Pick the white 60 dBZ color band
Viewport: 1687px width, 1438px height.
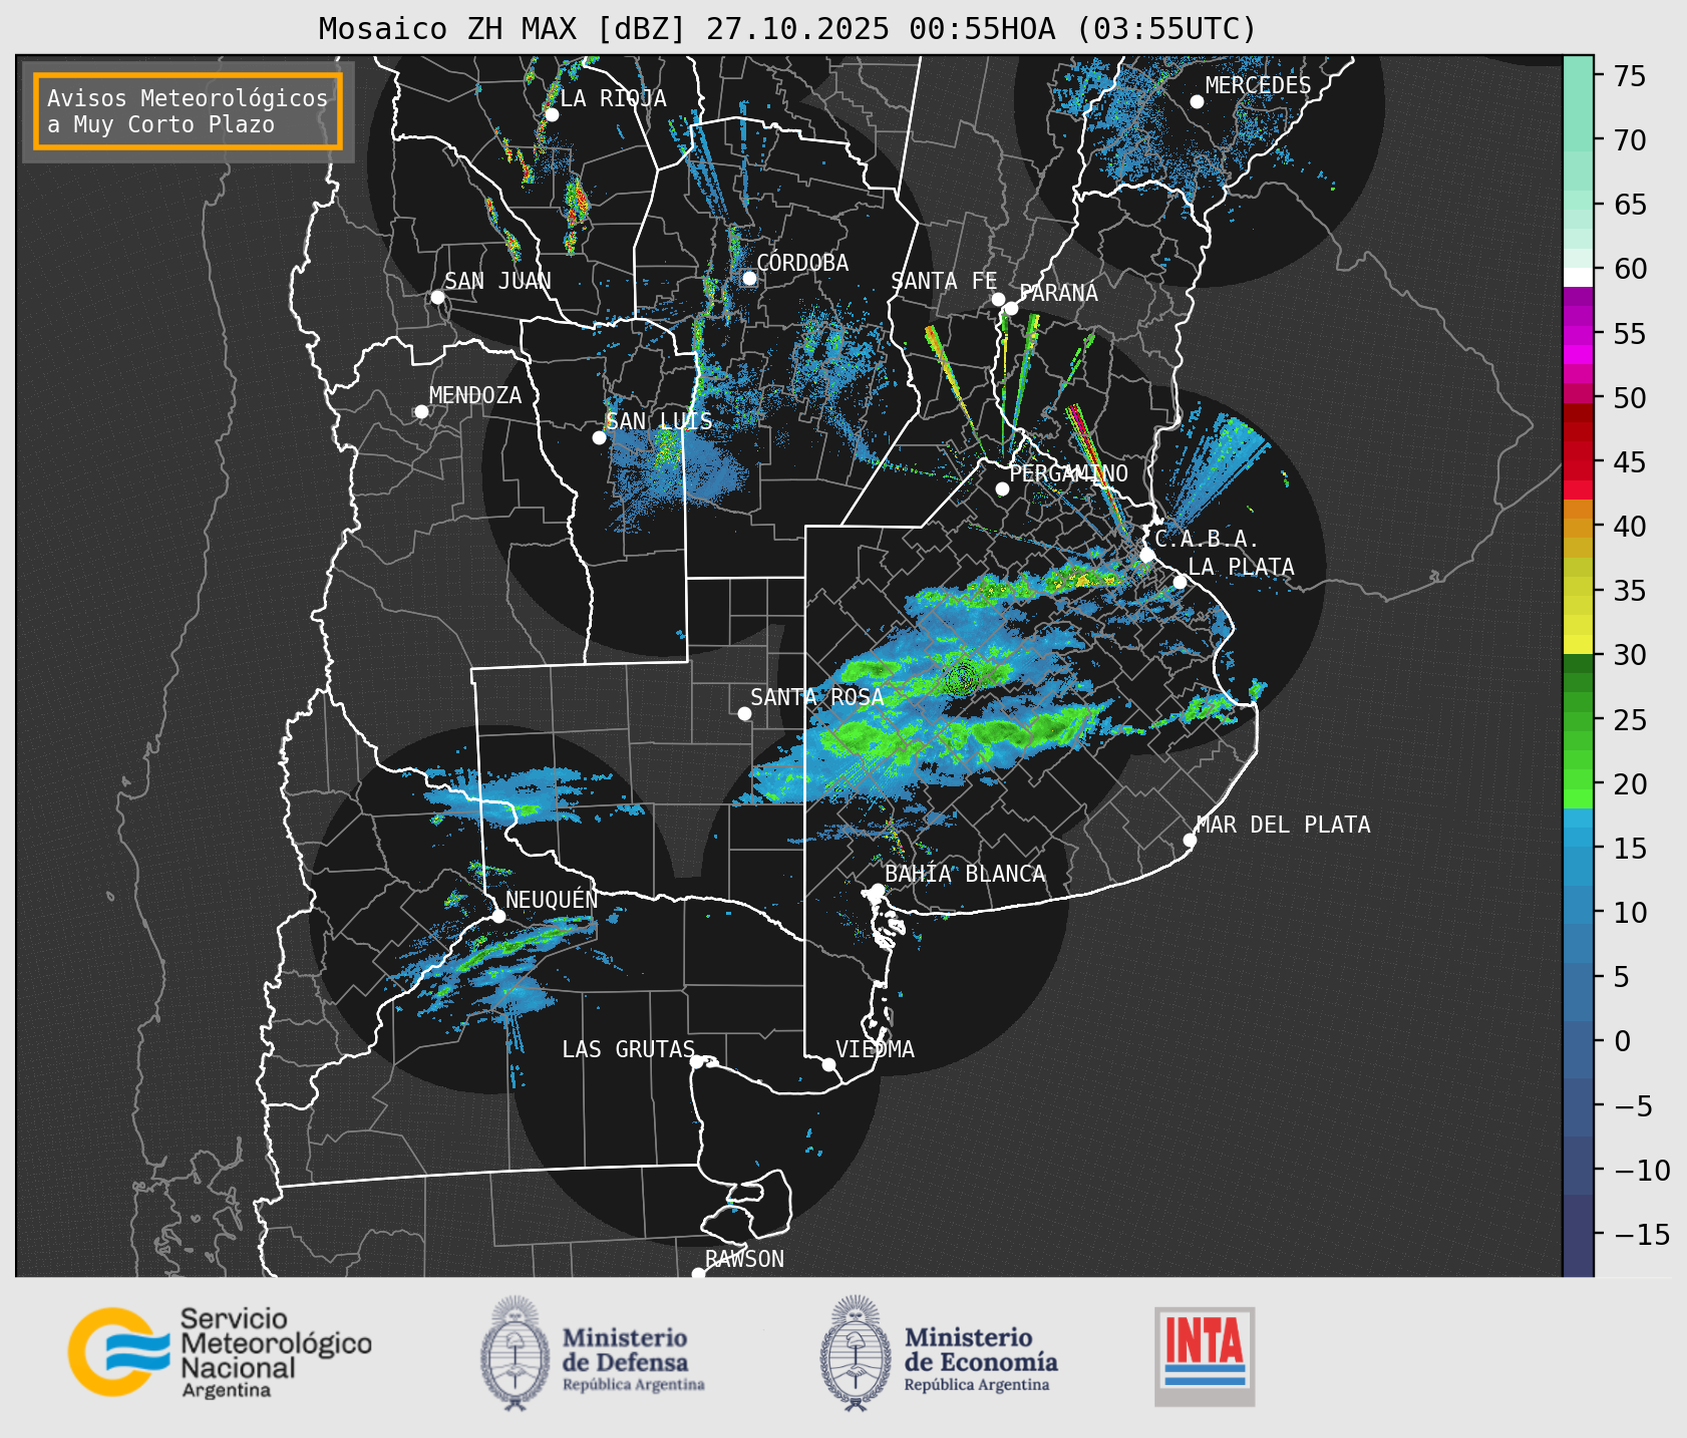coord(1578,277)
